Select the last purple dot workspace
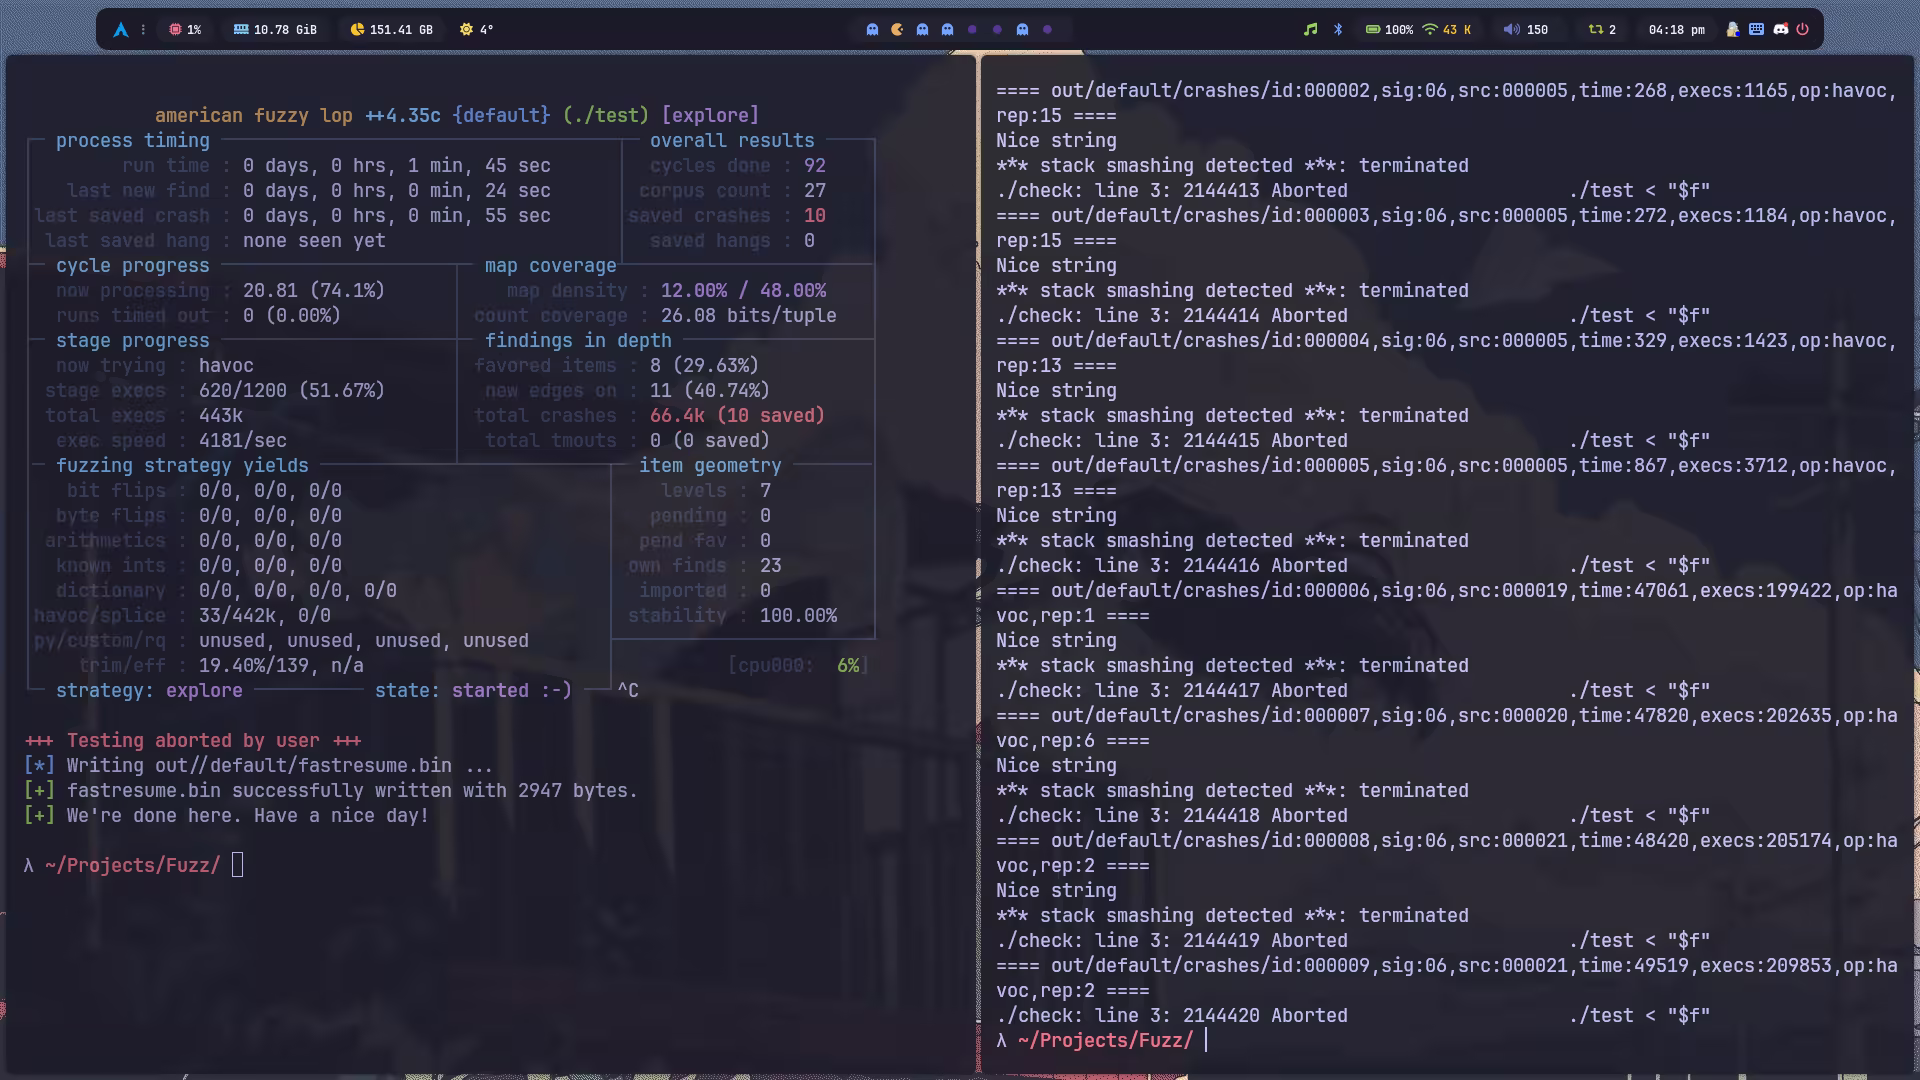The width and height of the screenshot is (1920, 1080). (1047, 30)
